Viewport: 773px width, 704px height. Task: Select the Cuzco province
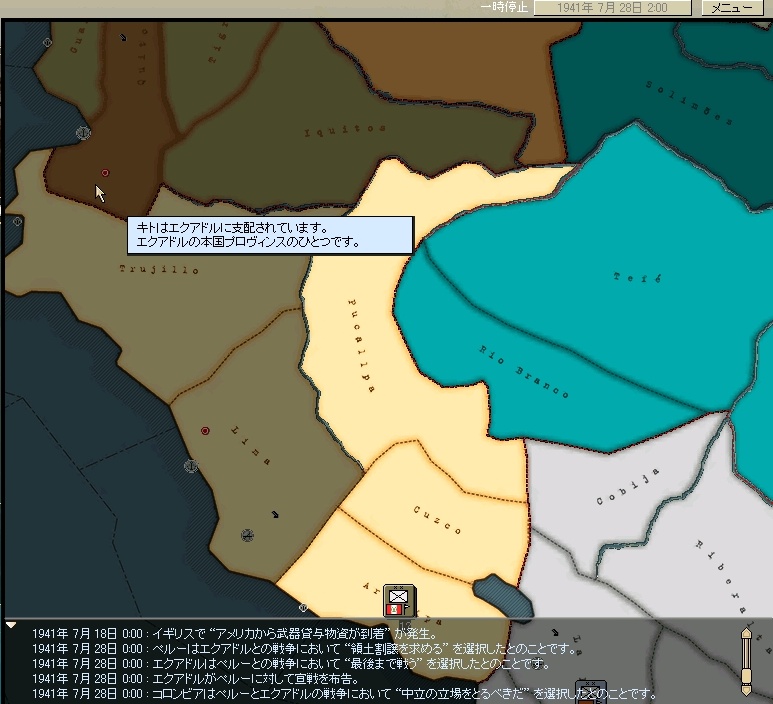pos(437,520)
